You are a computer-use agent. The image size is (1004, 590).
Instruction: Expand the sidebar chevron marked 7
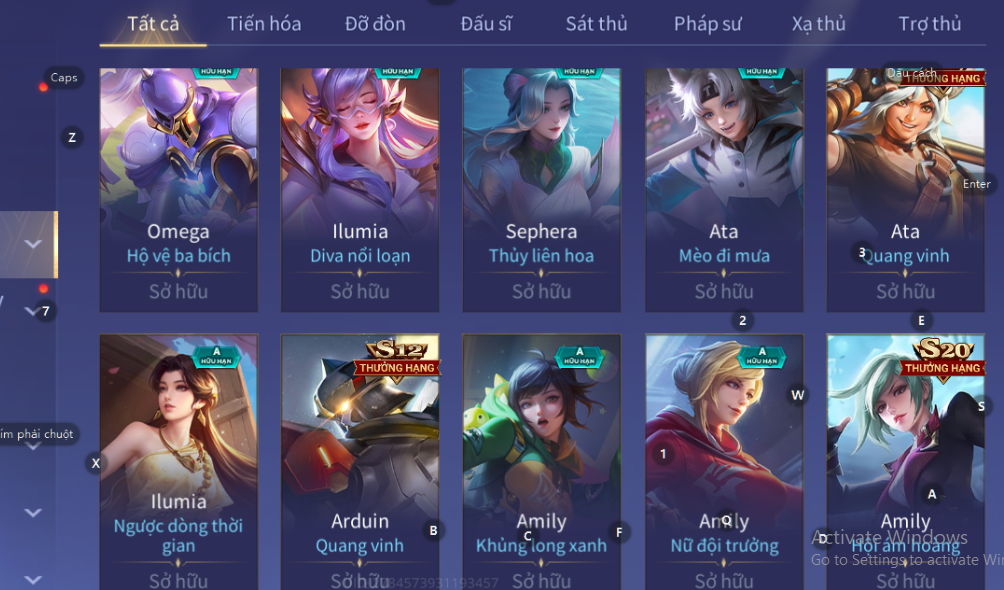33,311
